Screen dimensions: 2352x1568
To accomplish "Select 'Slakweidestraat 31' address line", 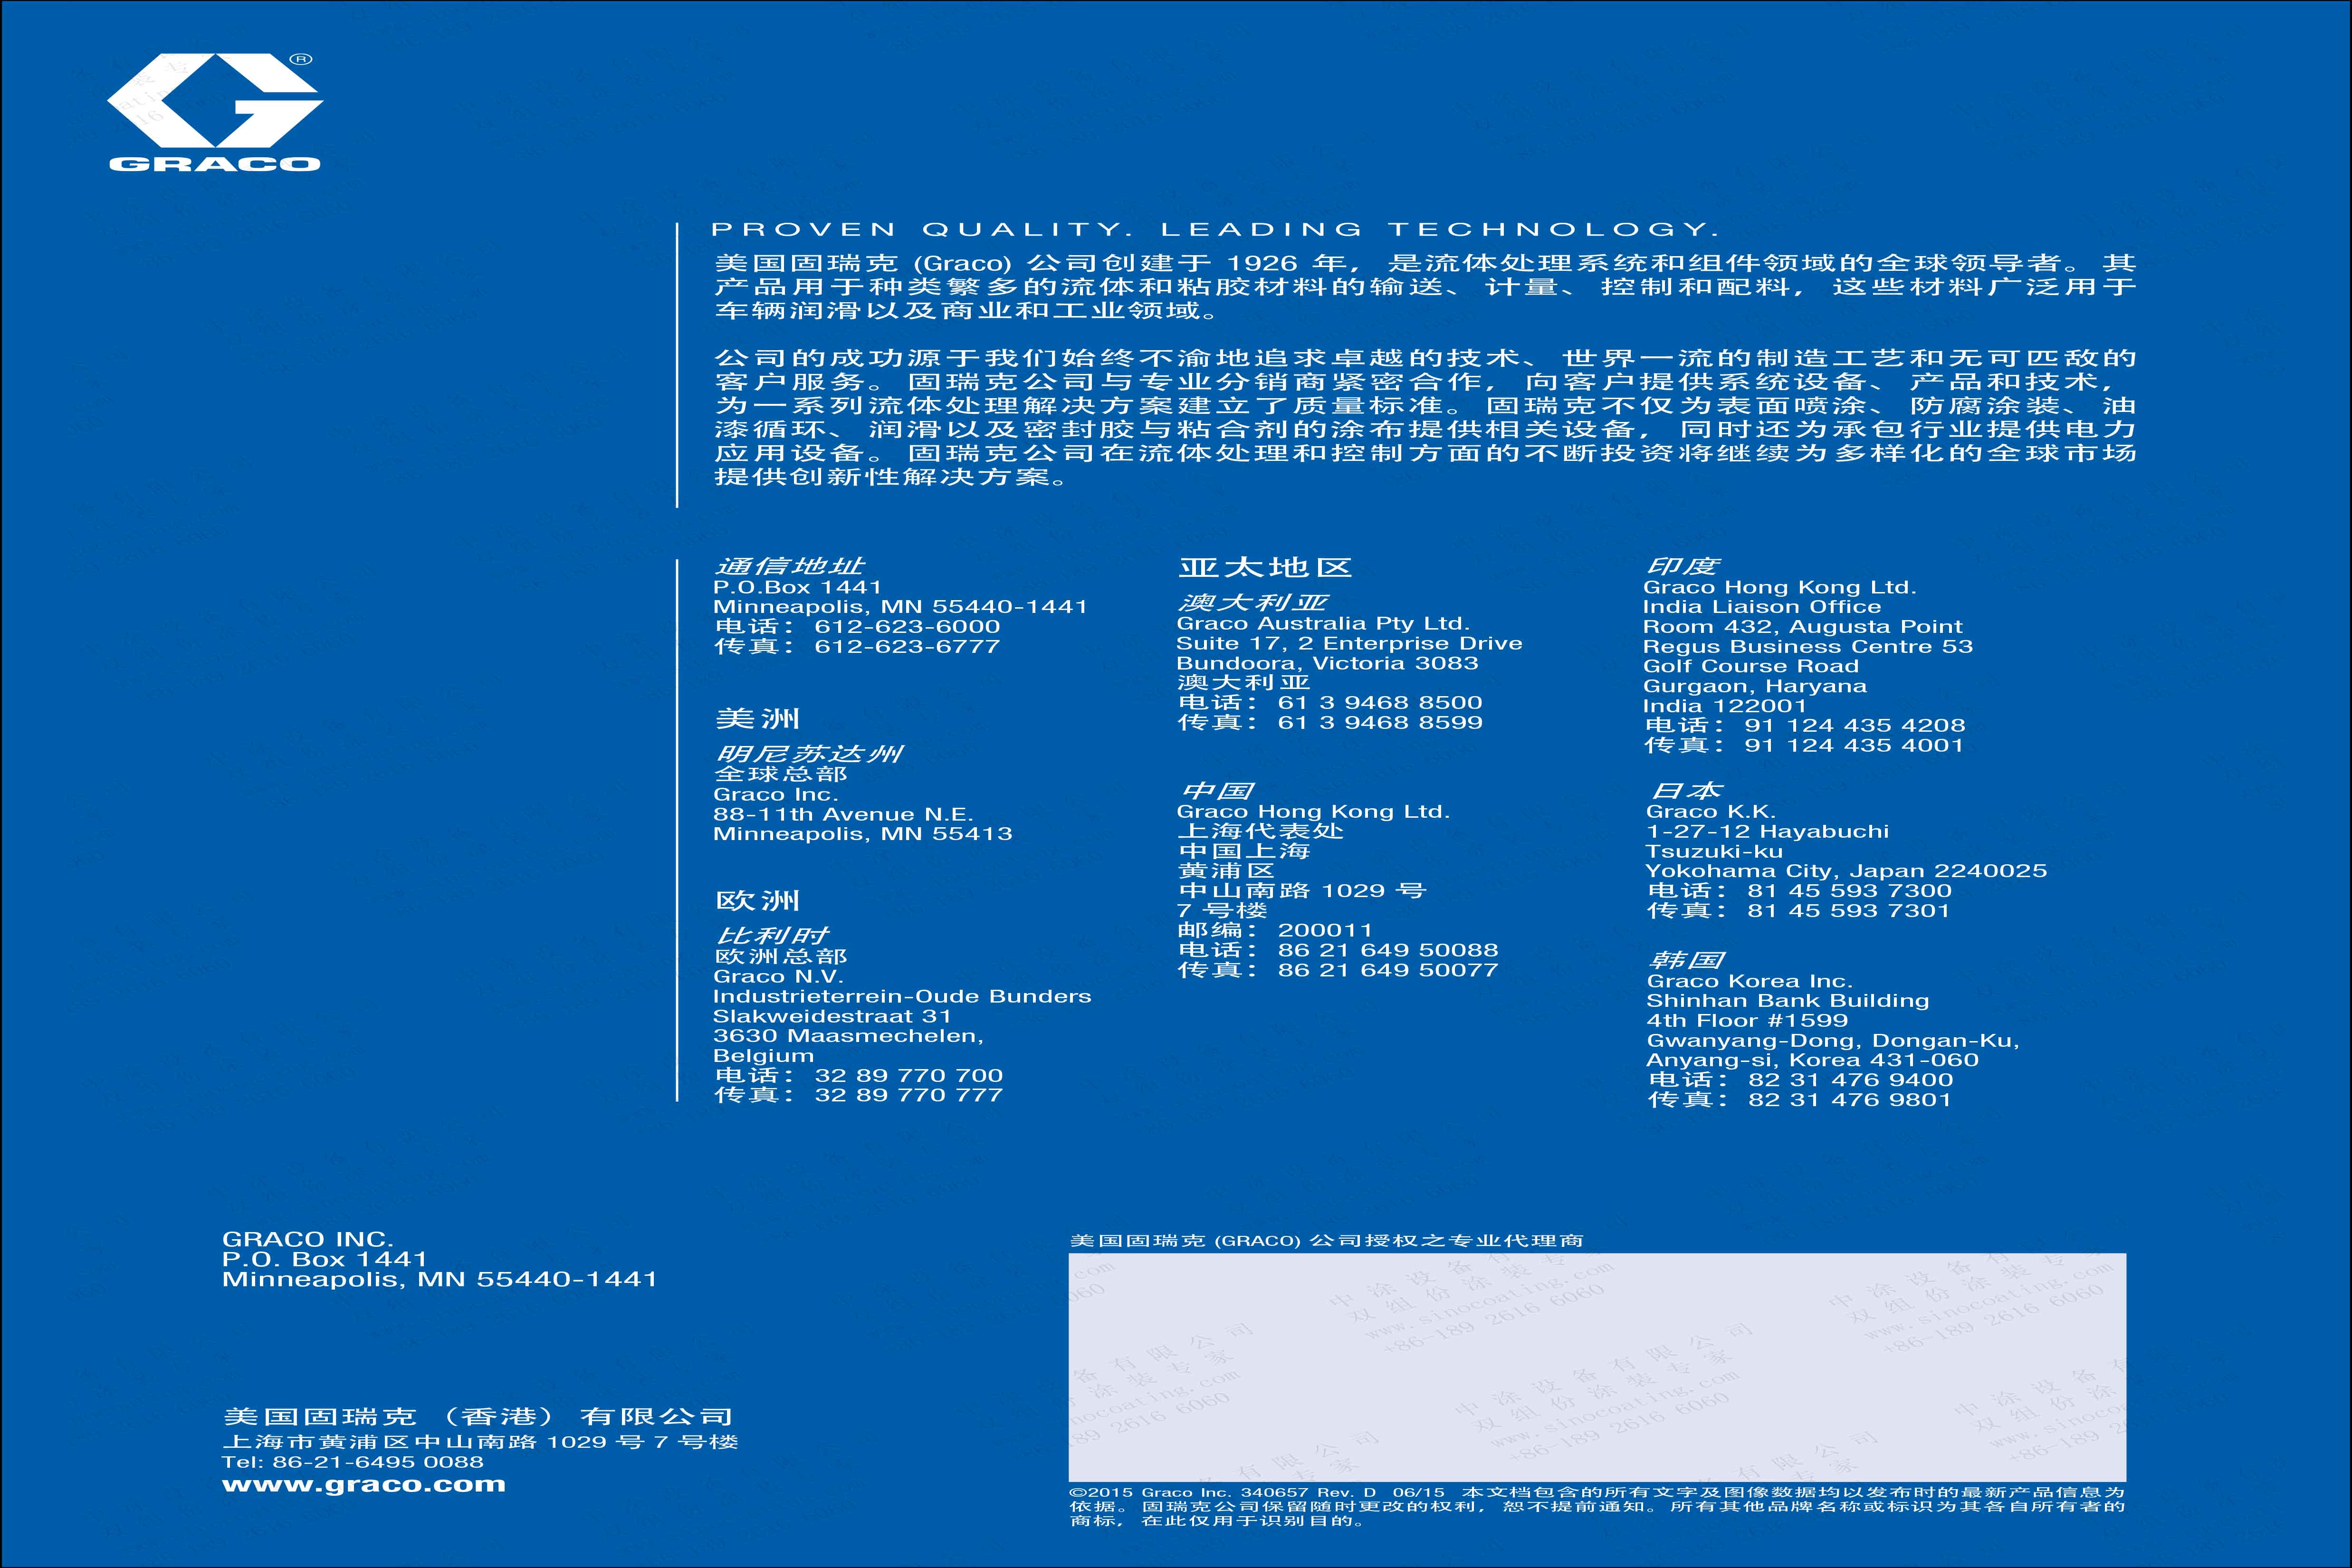I will [832, 1016].
